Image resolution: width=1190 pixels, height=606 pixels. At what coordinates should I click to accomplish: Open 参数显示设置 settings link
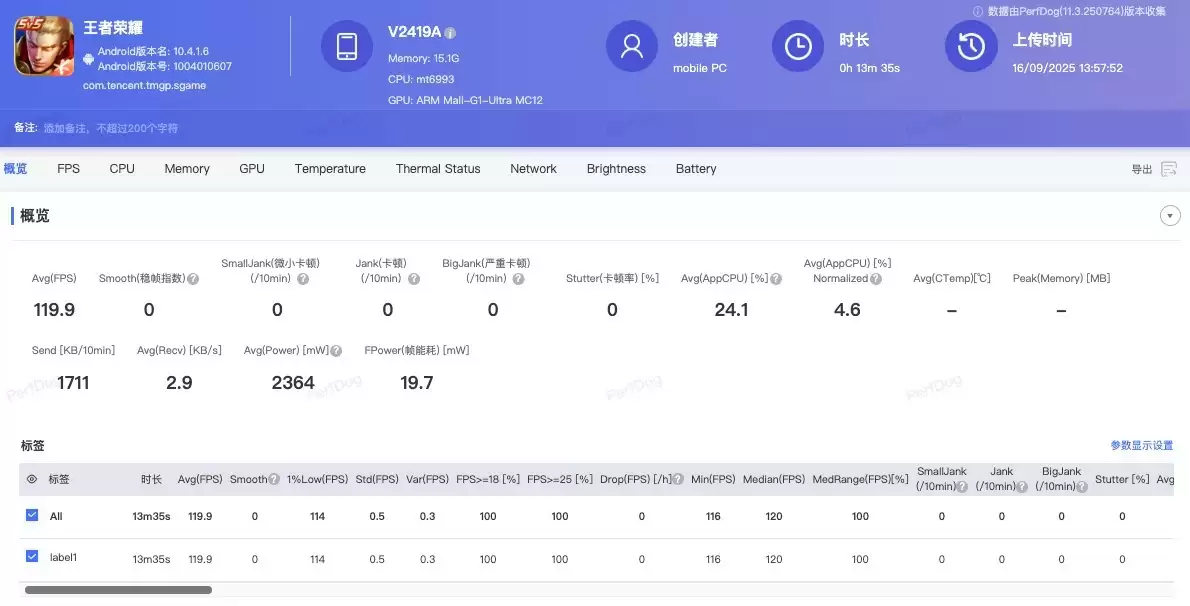[1142, 445]
